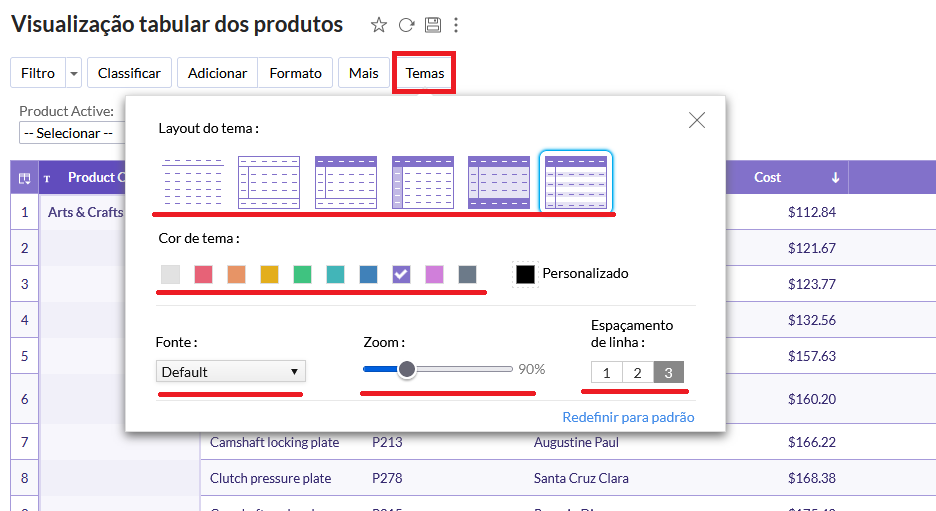This screenshot has height=511, width=936.
Task: Choose the orange theme color
Action: pyautogui.click(x=236, y=275)
